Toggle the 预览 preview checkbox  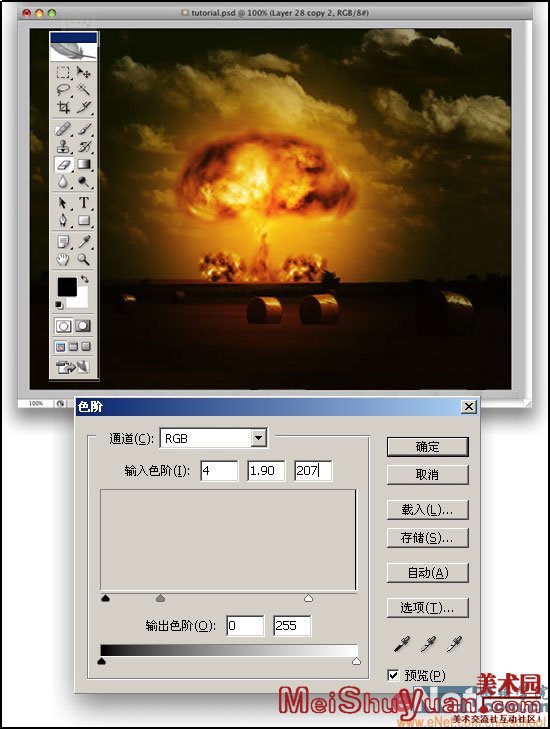pyautogui.click(x=393, y=675)
